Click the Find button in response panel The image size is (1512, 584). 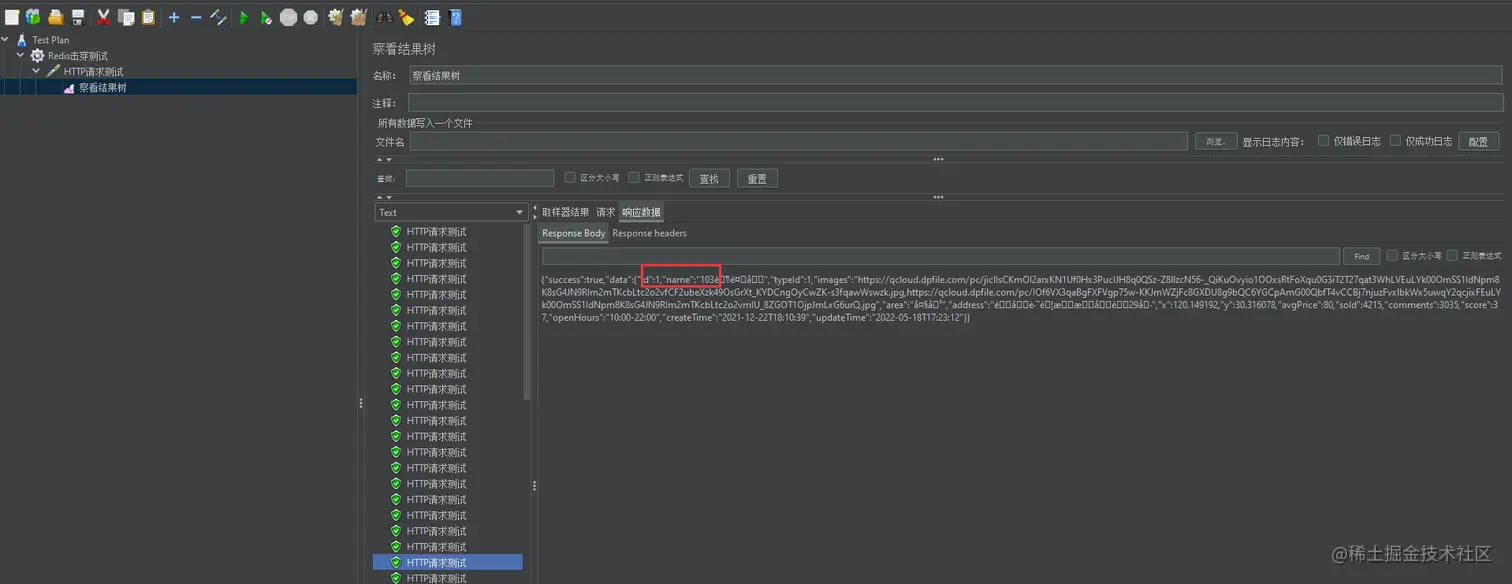point(1361,256)
